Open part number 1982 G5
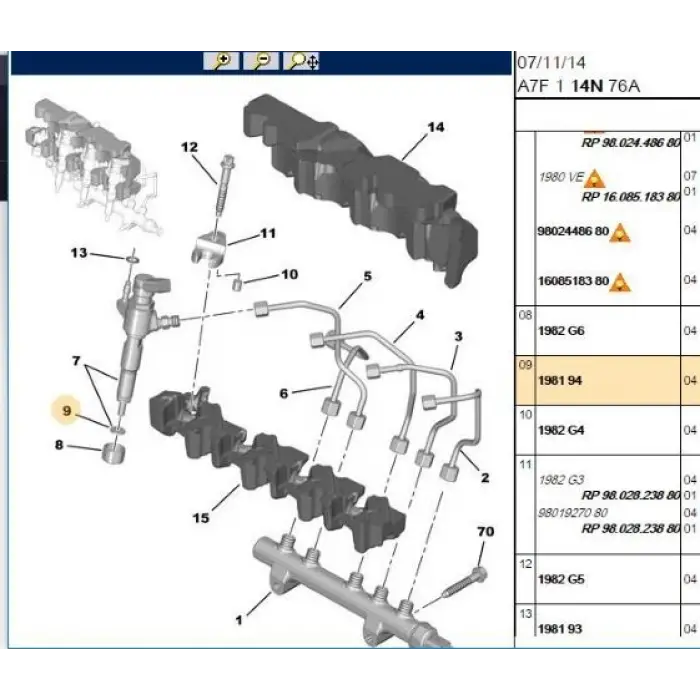Viewport: 700px width, 700px height. pos(561,579)
